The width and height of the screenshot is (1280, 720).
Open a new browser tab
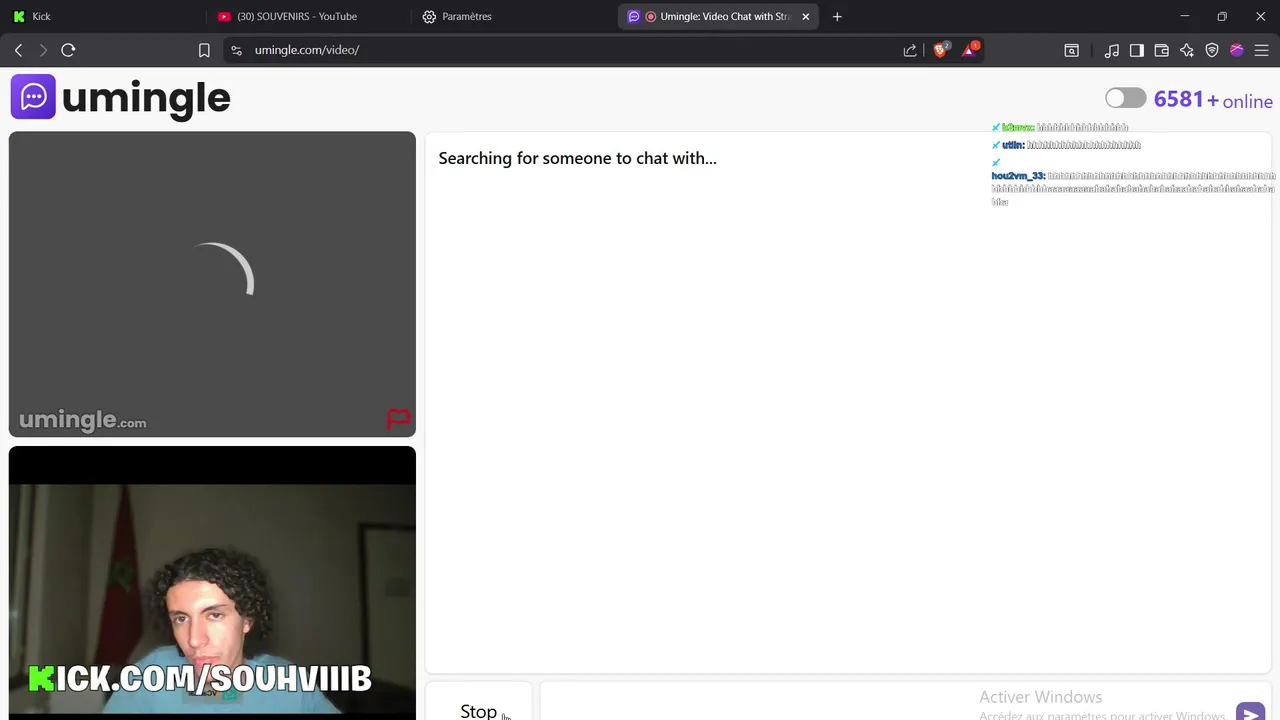point(837,16)
